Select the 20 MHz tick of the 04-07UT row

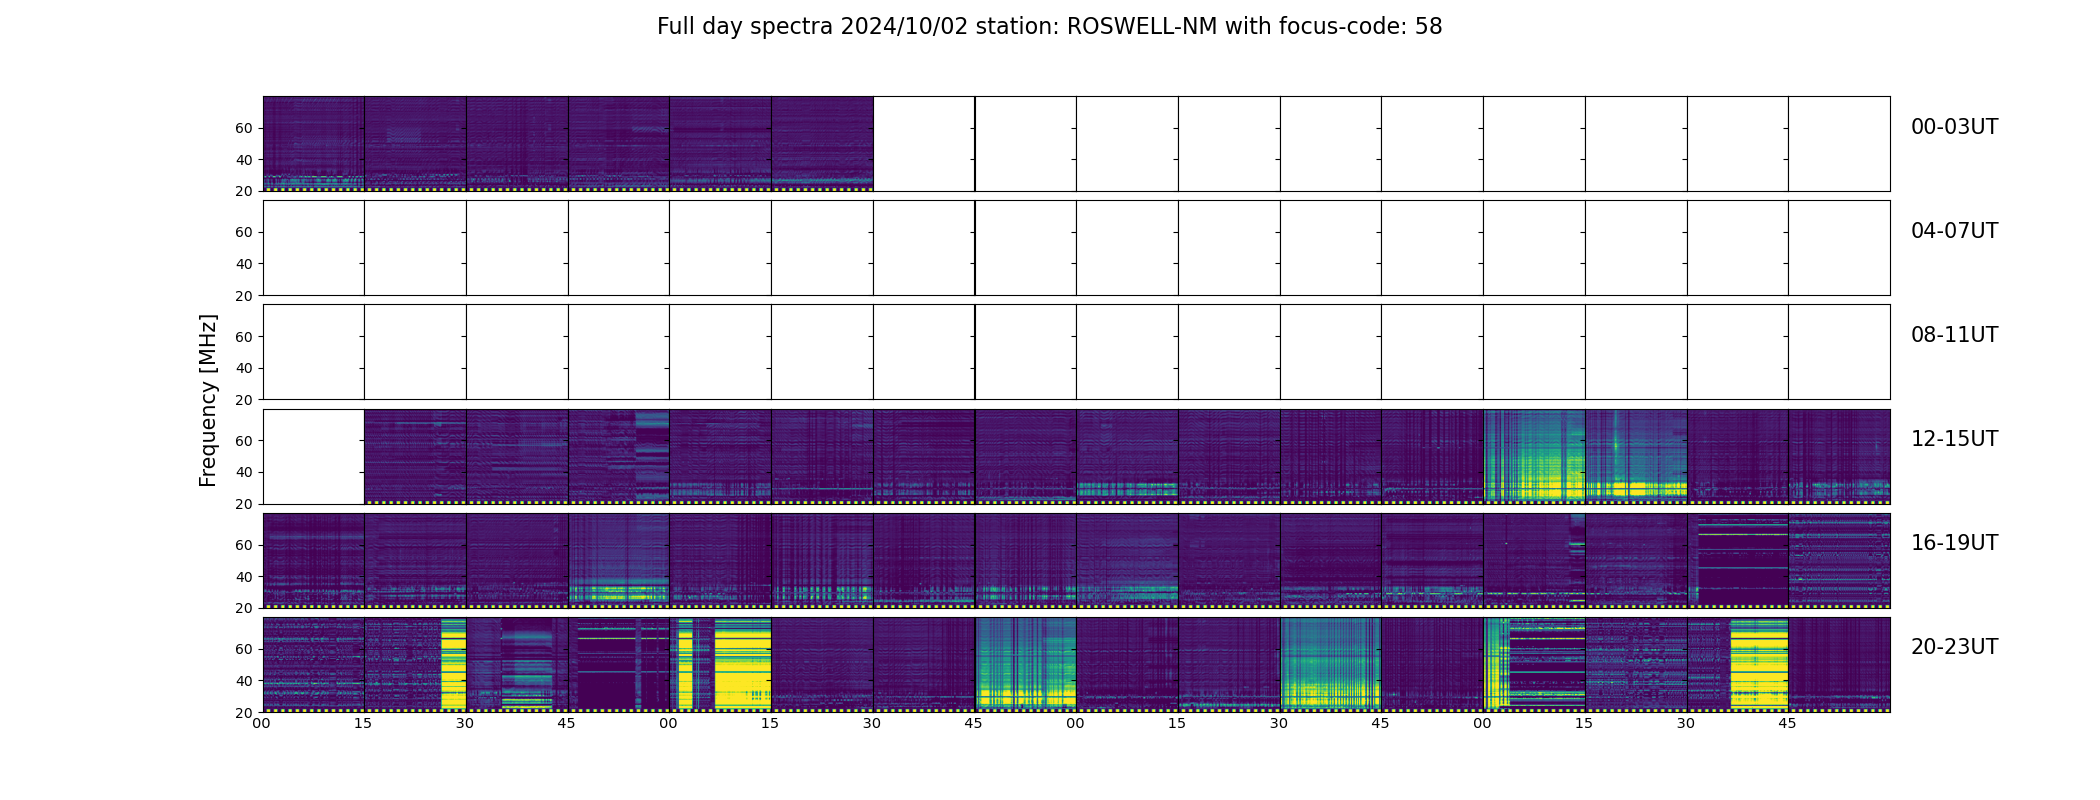[x=244, y=296]
